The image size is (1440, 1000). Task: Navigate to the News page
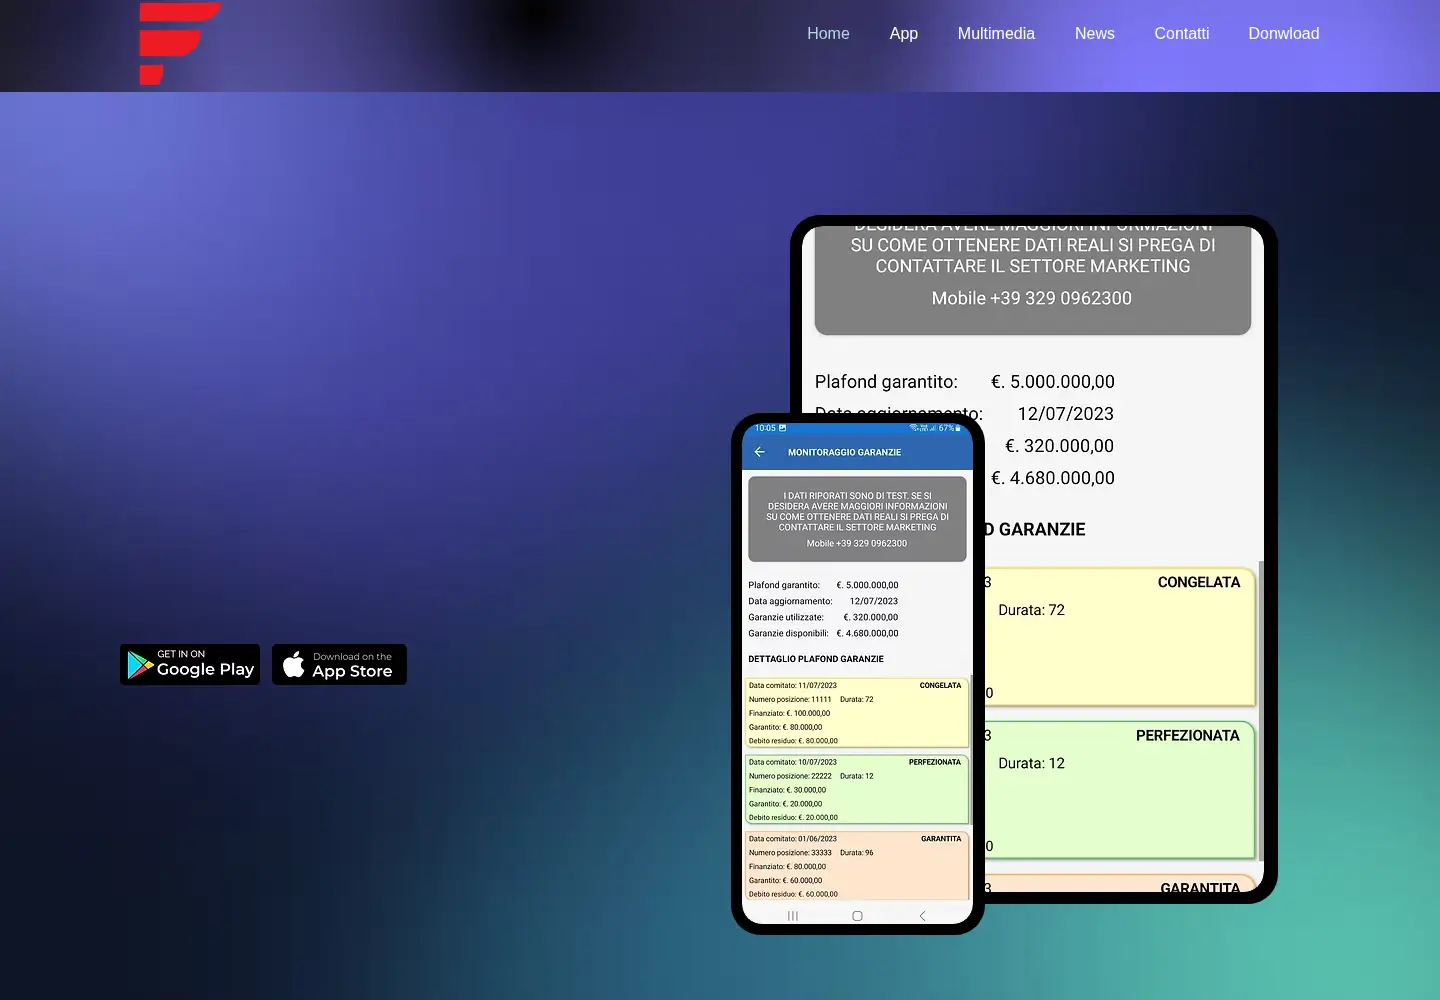click(x=1094, y=33)
